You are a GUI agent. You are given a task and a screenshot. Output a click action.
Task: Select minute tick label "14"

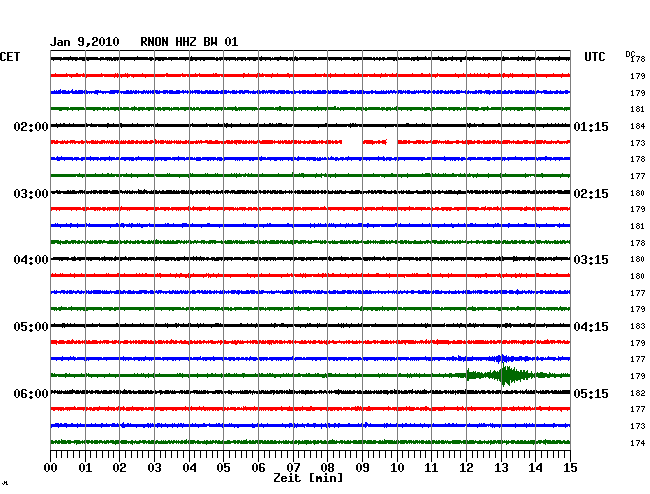tap(535, 468)
